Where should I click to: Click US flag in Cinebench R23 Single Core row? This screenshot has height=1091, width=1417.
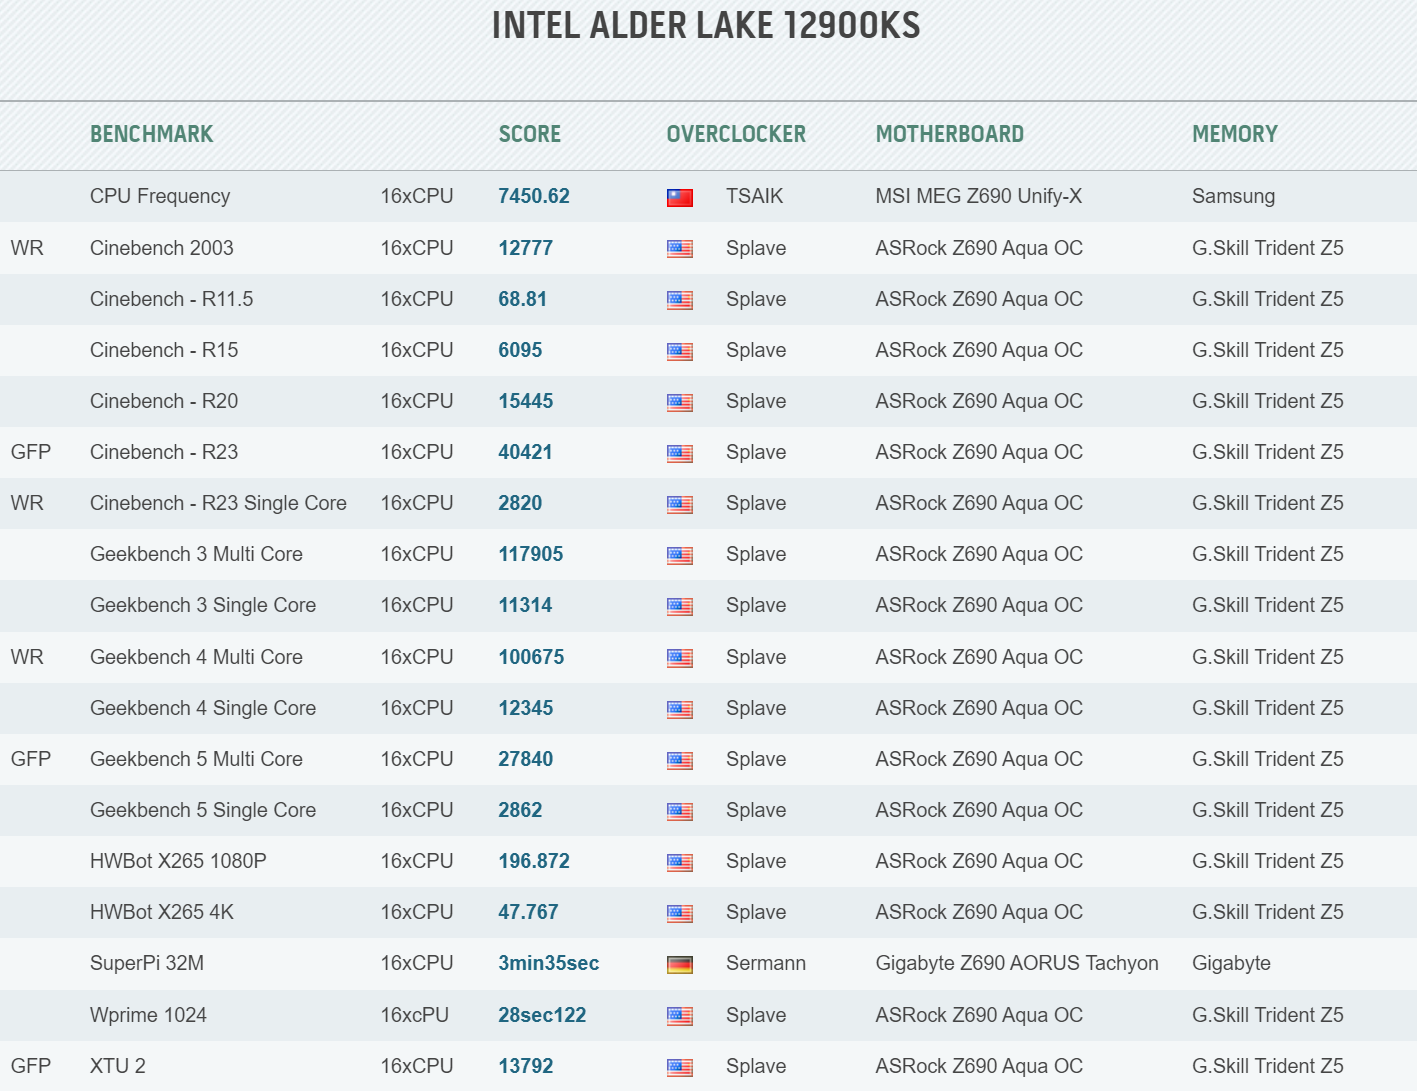680,504
